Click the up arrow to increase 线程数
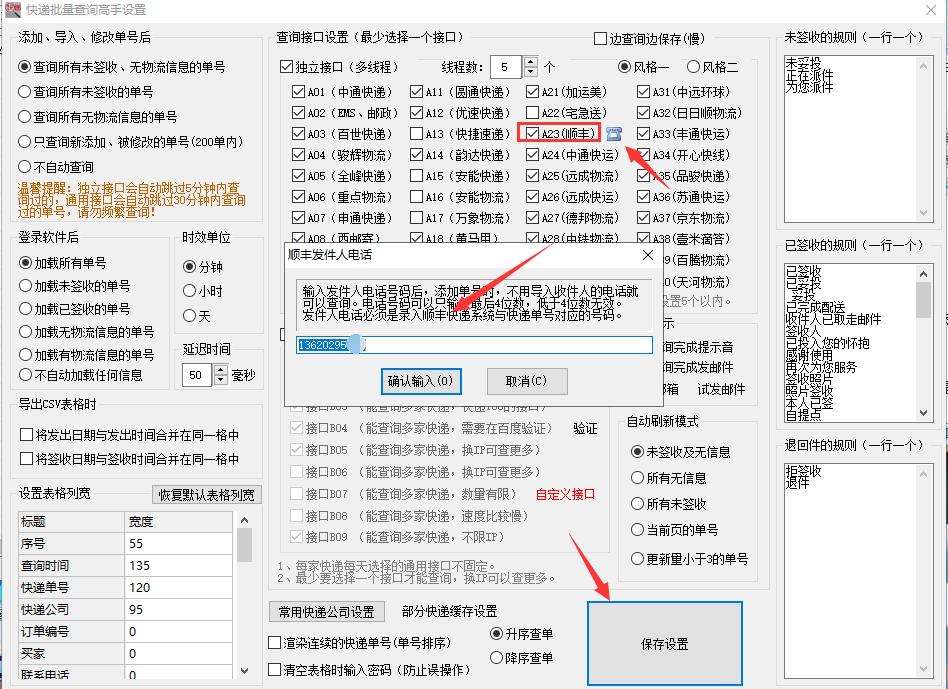 click(x=531, y=60)
